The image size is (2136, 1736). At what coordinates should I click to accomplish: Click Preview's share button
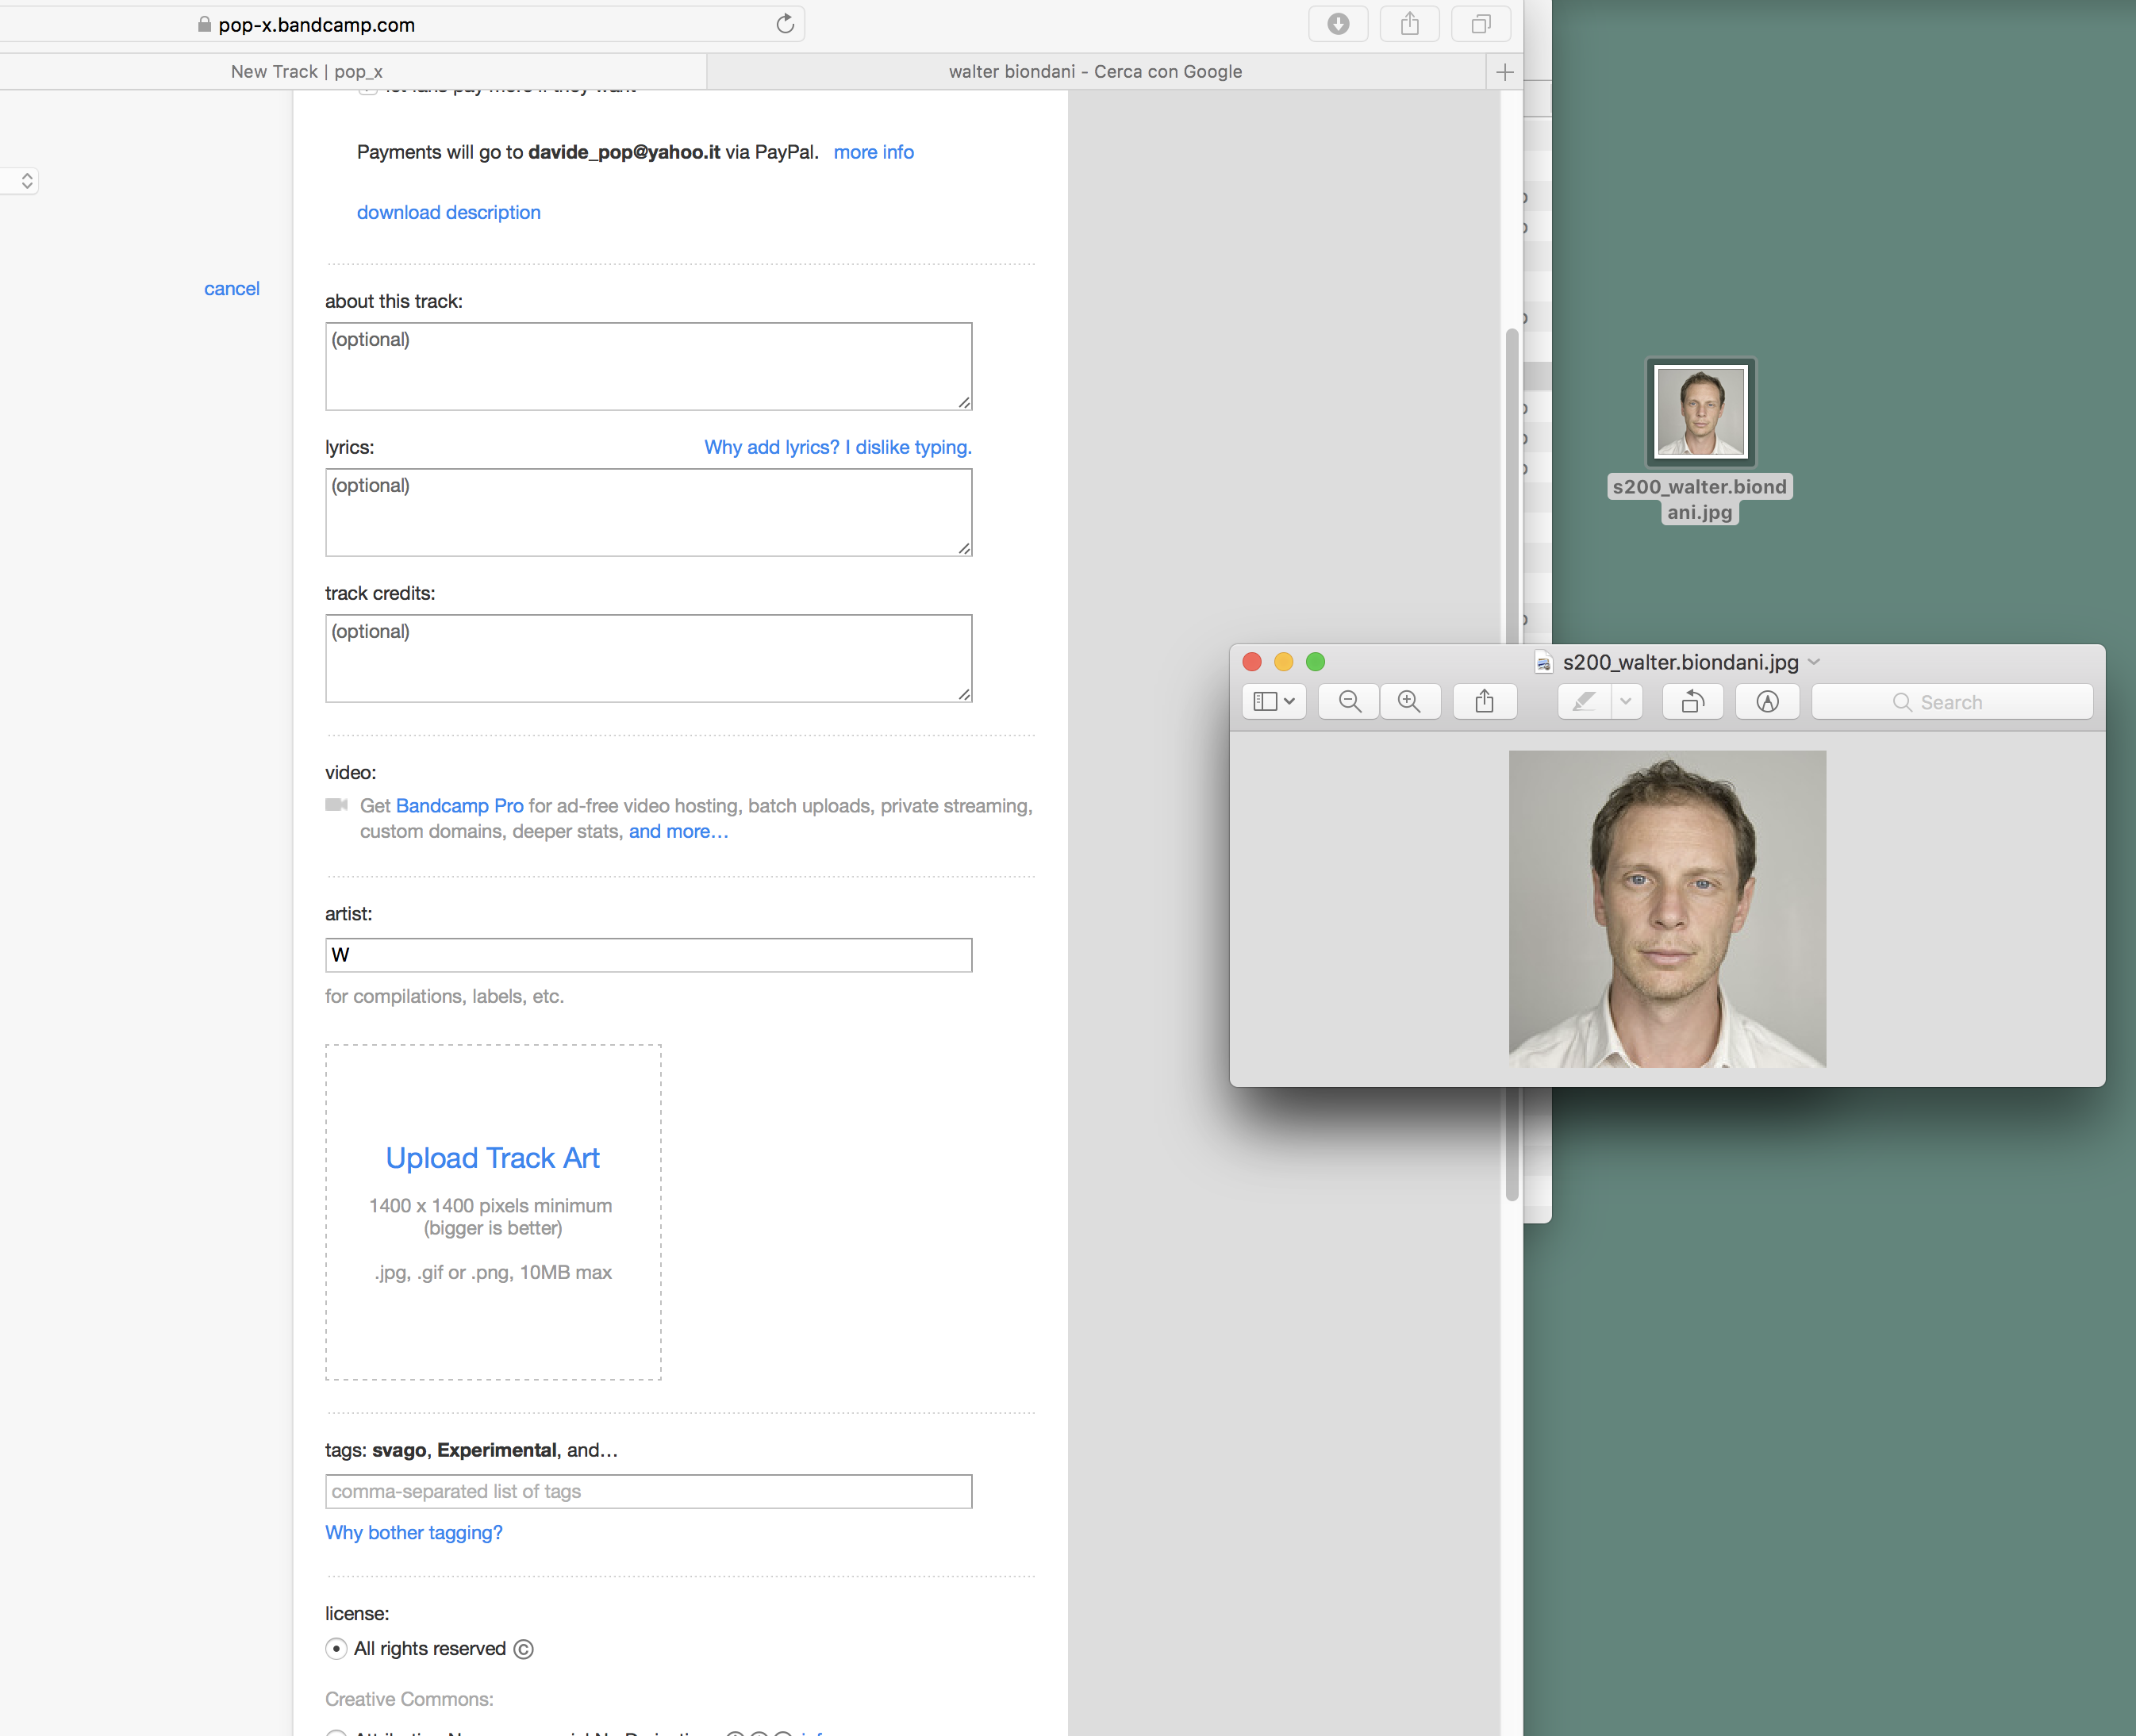point(1484,702)
